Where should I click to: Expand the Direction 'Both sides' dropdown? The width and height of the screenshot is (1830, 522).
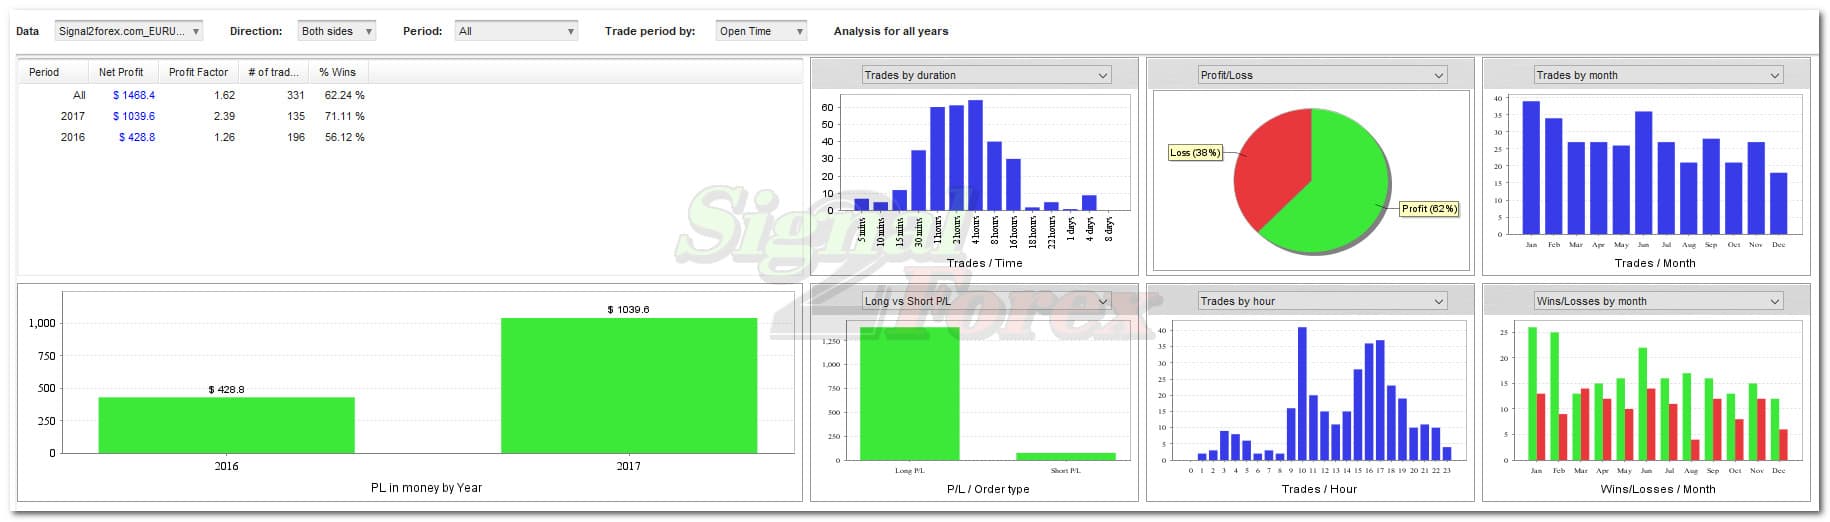pos(337,31)
